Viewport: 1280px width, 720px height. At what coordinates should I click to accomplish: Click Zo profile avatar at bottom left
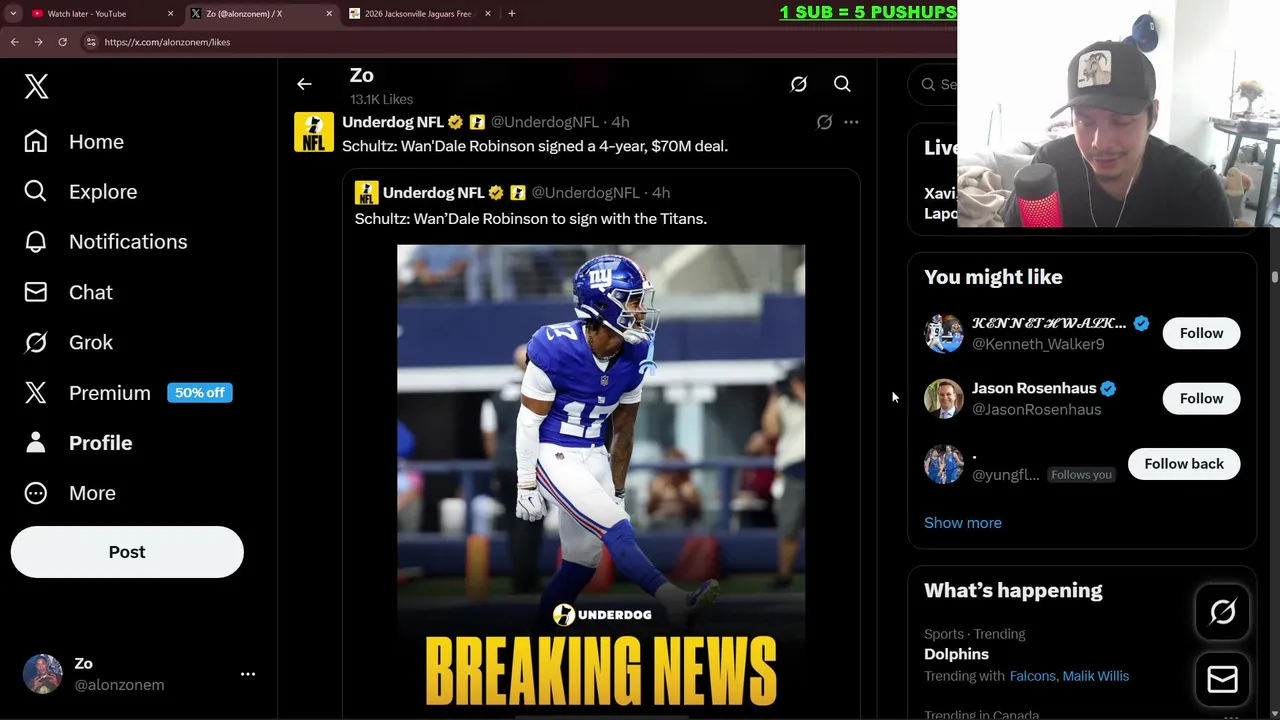(43, 674)
